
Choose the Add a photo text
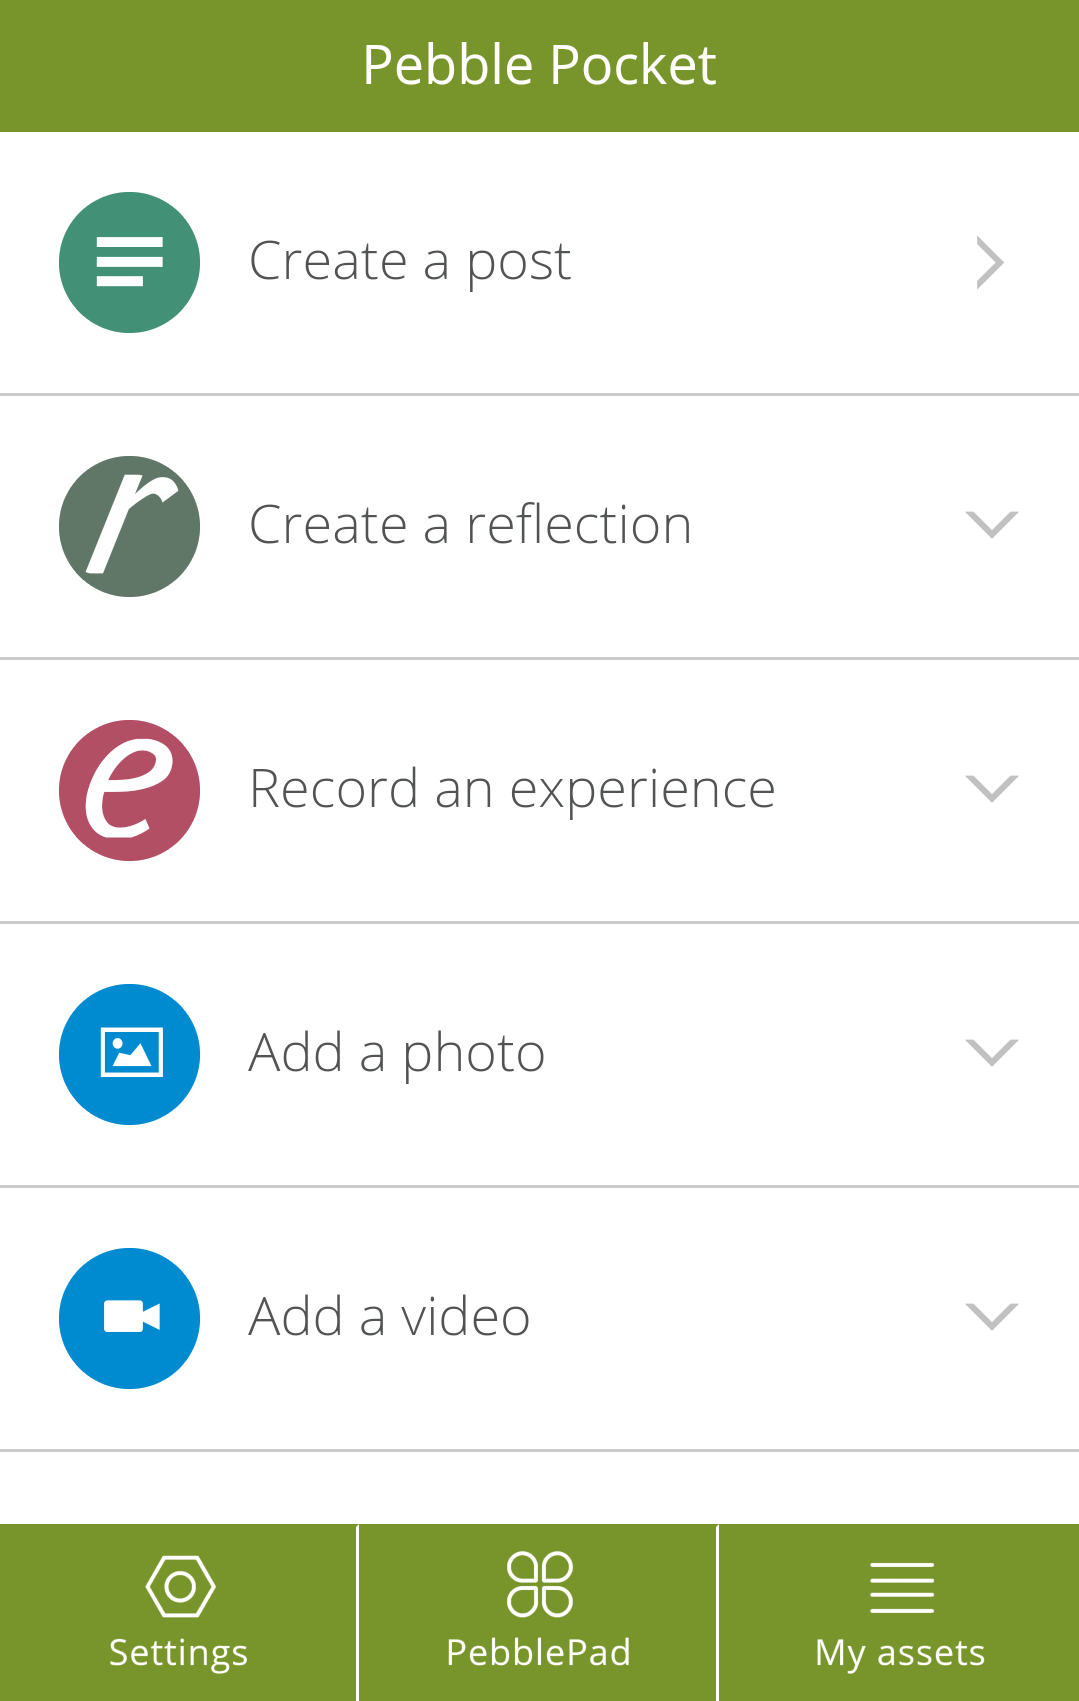[x=396, y=1054]
